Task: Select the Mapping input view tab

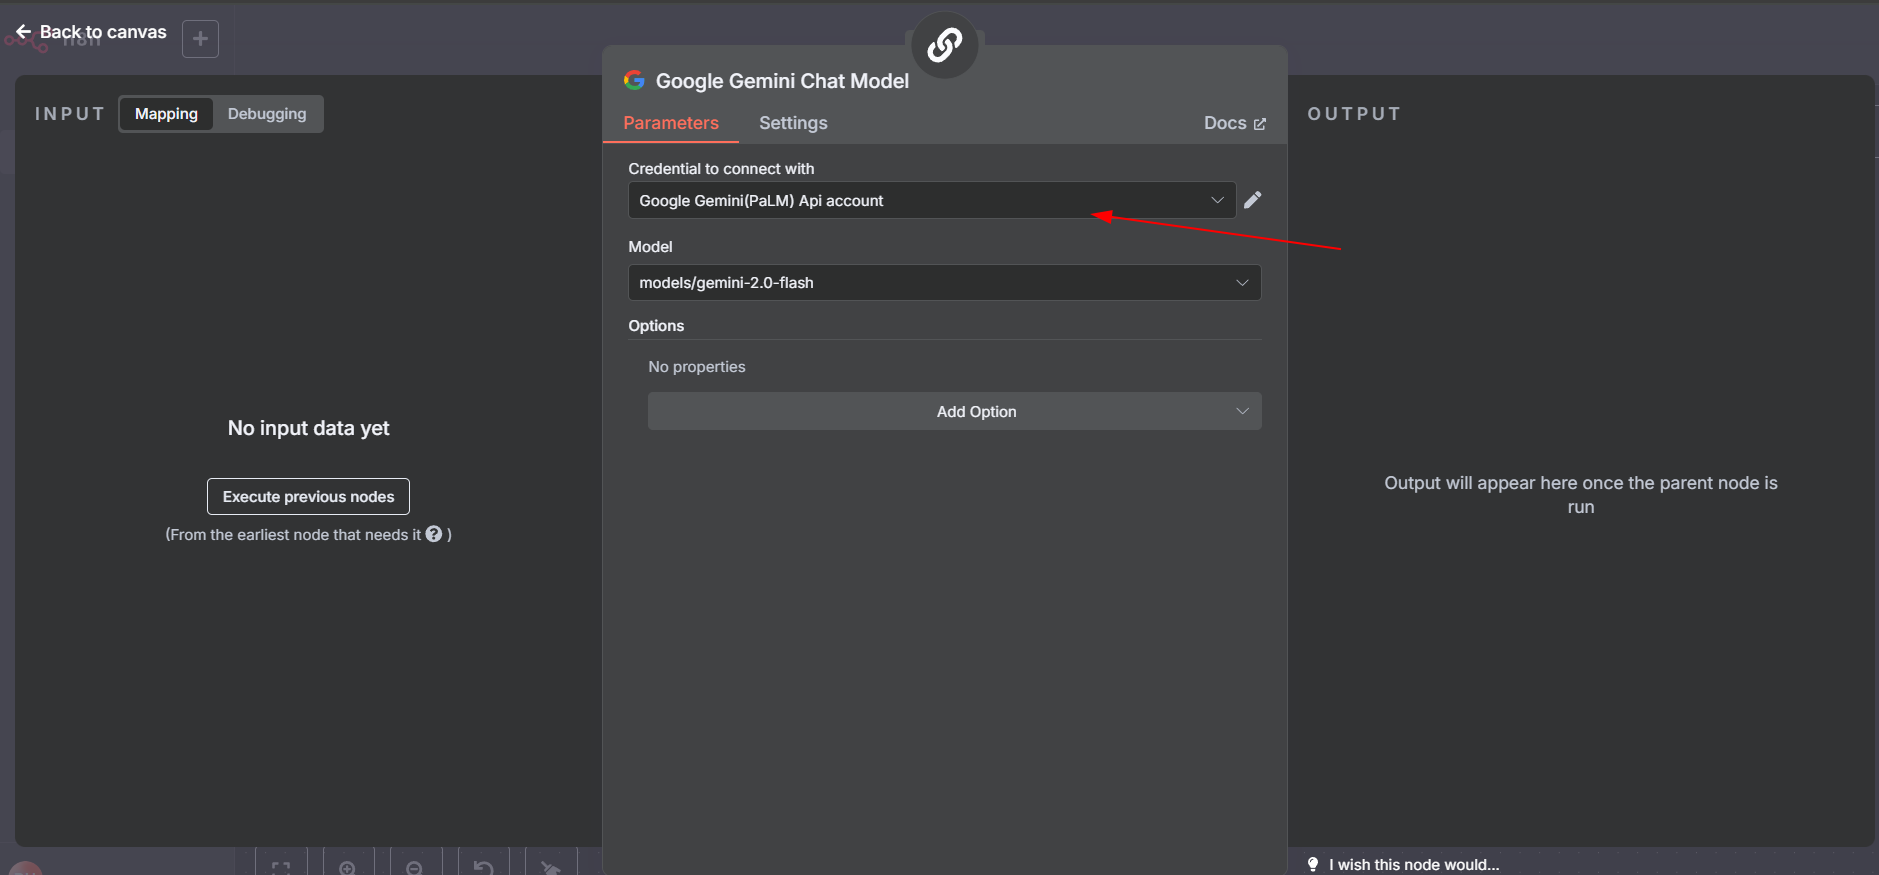Action: pyautogui.click(x=166, y=114)
